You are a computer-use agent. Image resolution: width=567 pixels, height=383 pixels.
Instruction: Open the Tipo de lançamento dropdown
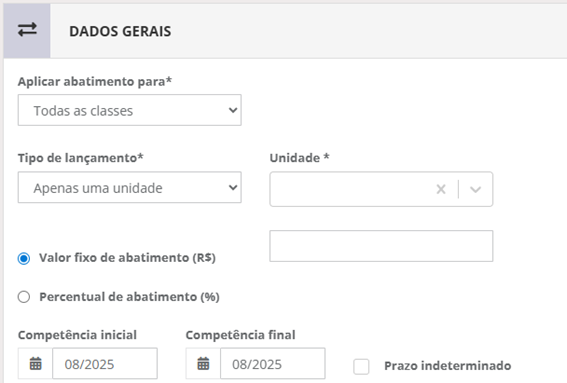pyautogui.click(x=129, y=187)
